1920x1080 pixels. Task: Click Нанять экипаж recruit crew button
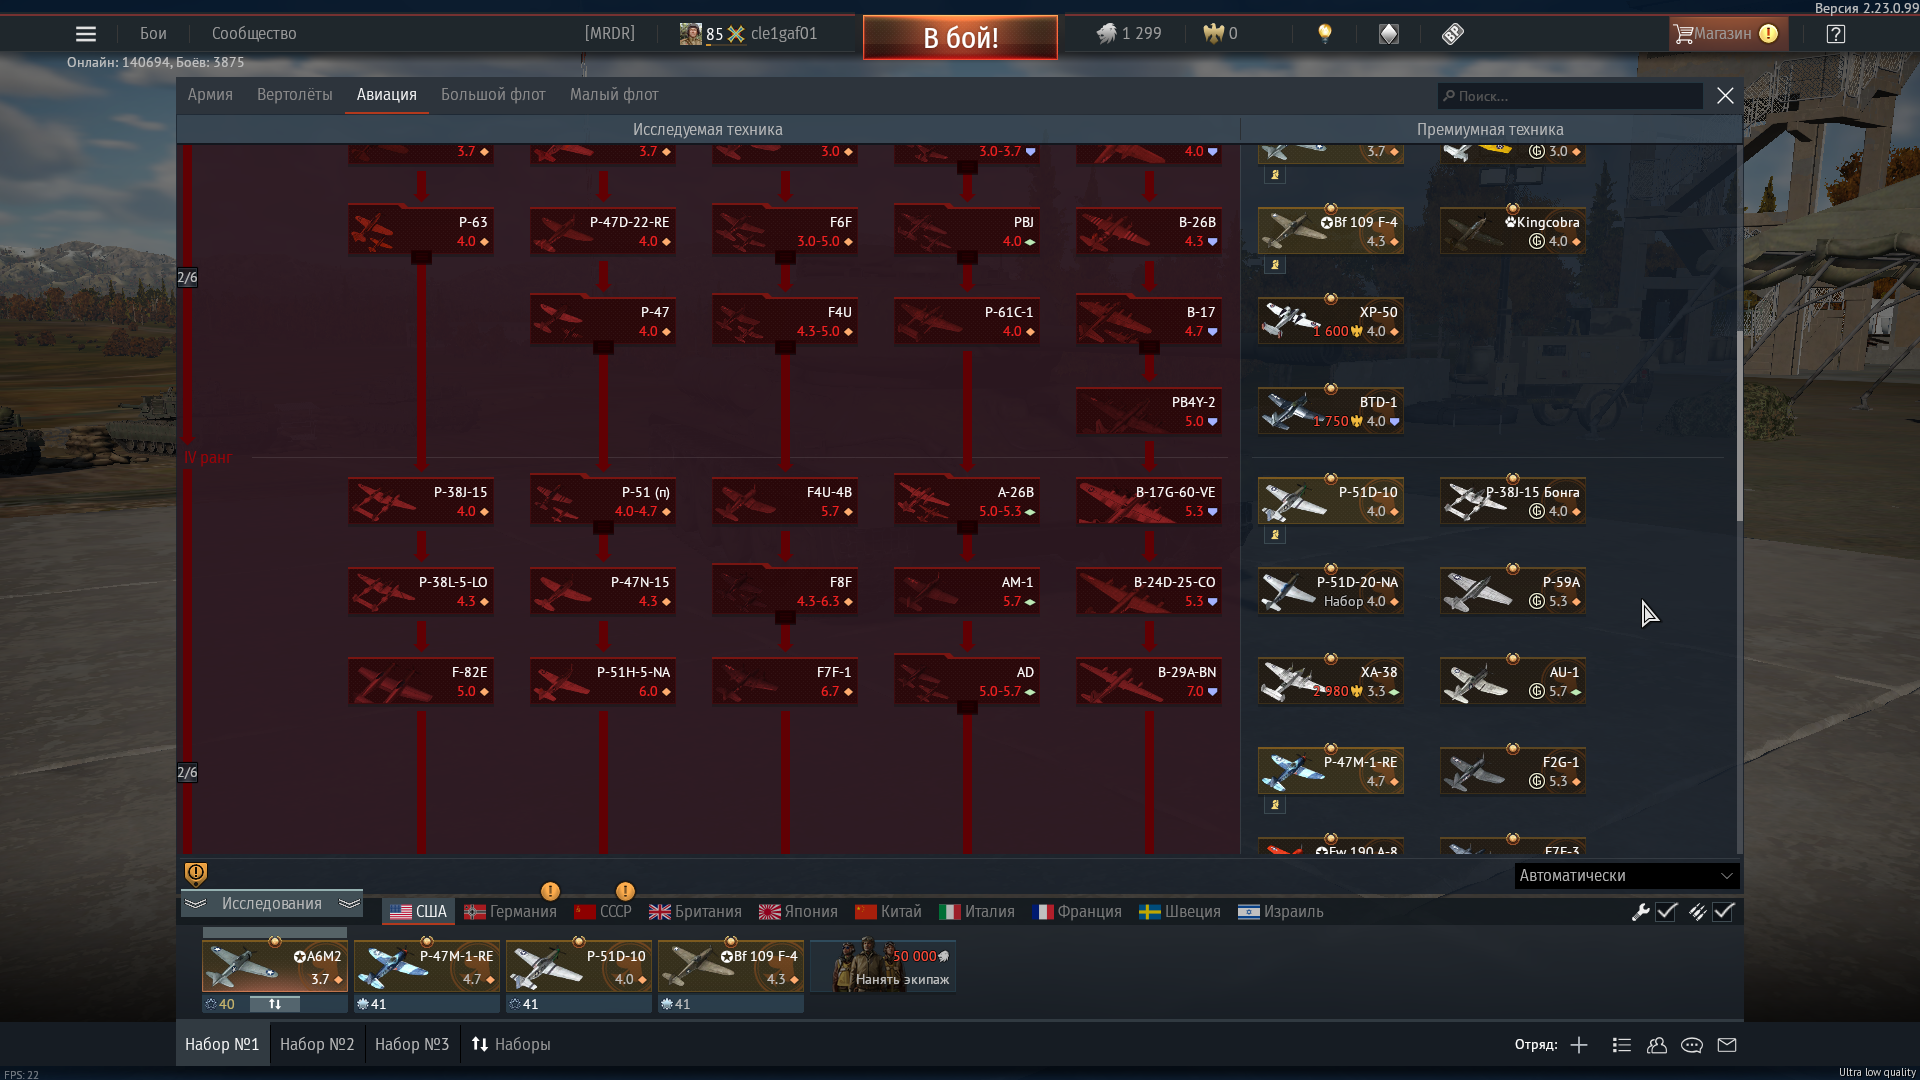tap(883, 967)
